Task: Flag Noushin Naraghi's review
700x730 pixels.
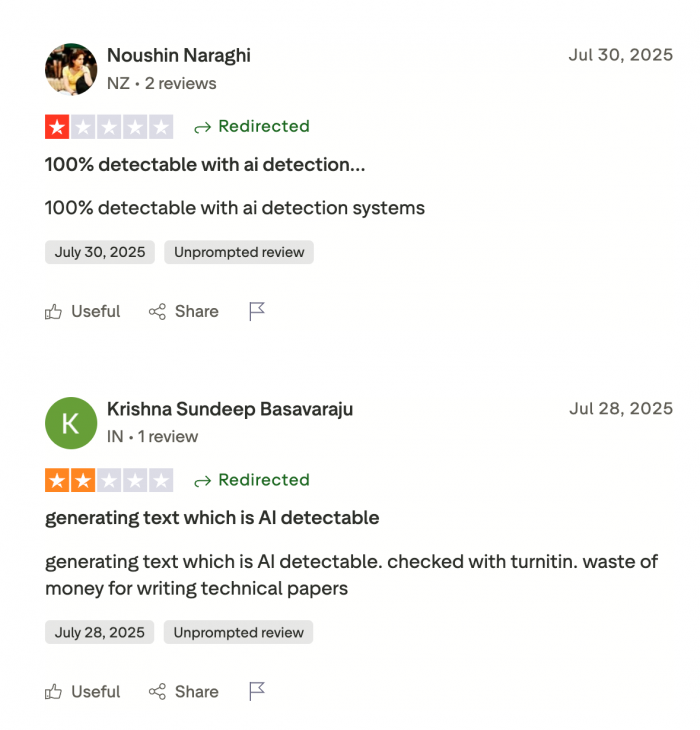Action: [x=257, y=312]
